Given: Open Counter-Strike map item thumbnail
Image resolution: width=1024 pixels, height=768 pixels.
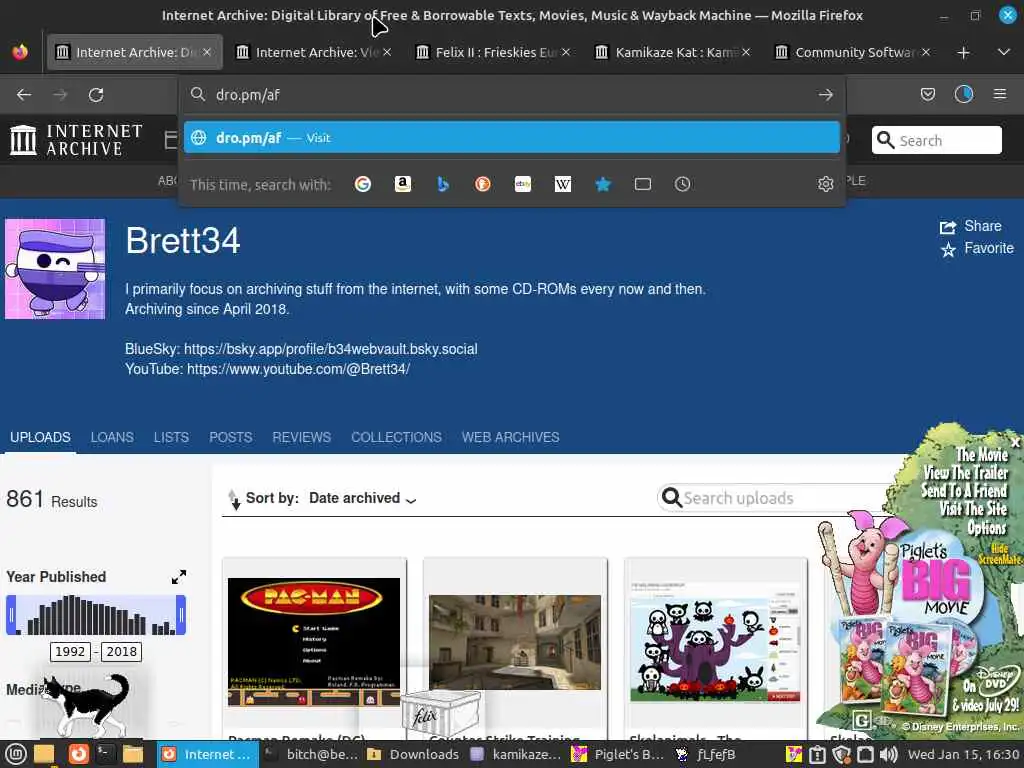Looking at the screenshot, I should (515, 642).
